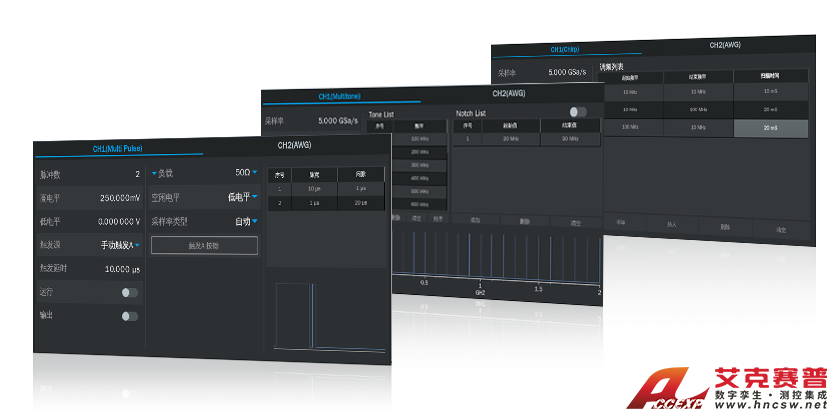The width and height of the screenshot is (840, 420).
Task: Switch to the CH1(Chirp) tab
Action: [x=565, y=48]
